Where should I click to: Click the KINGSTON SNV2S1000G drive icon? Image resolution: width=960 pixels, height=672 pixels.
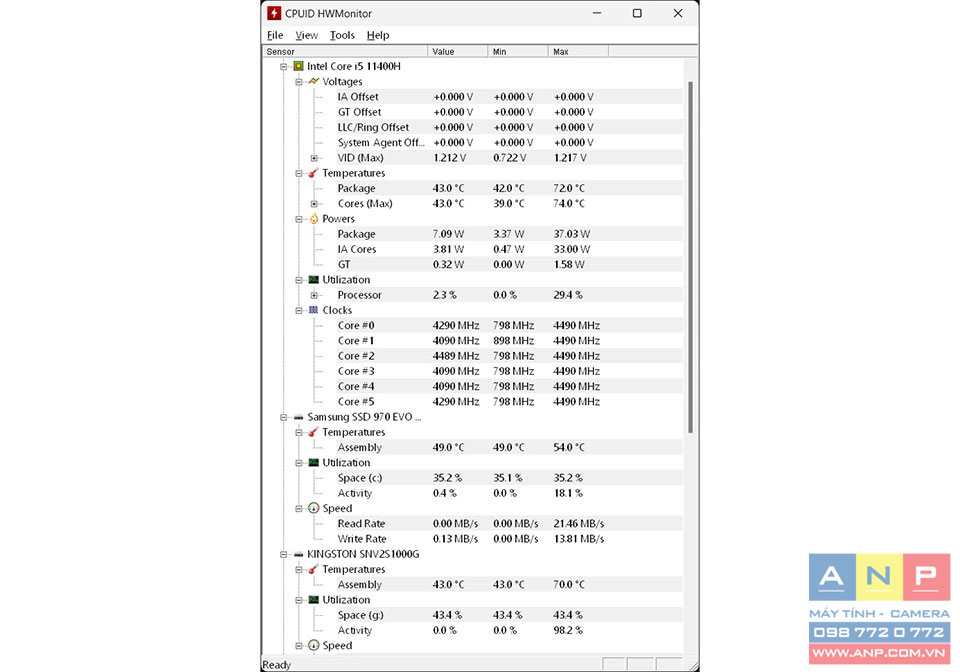pyautogui.click(x=298, y=554)
